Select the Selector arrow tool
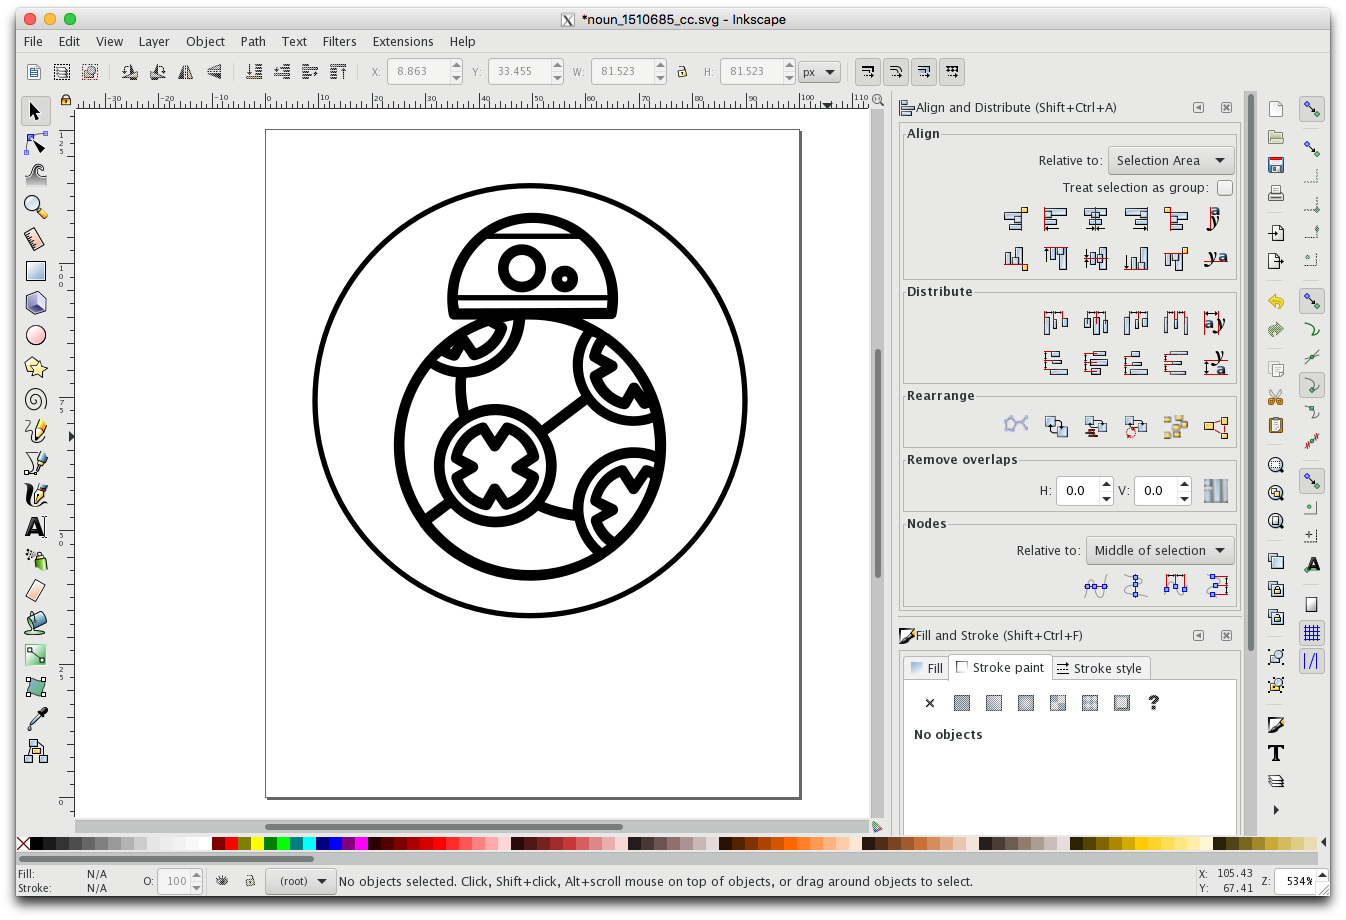 click(x=35, y=111)
